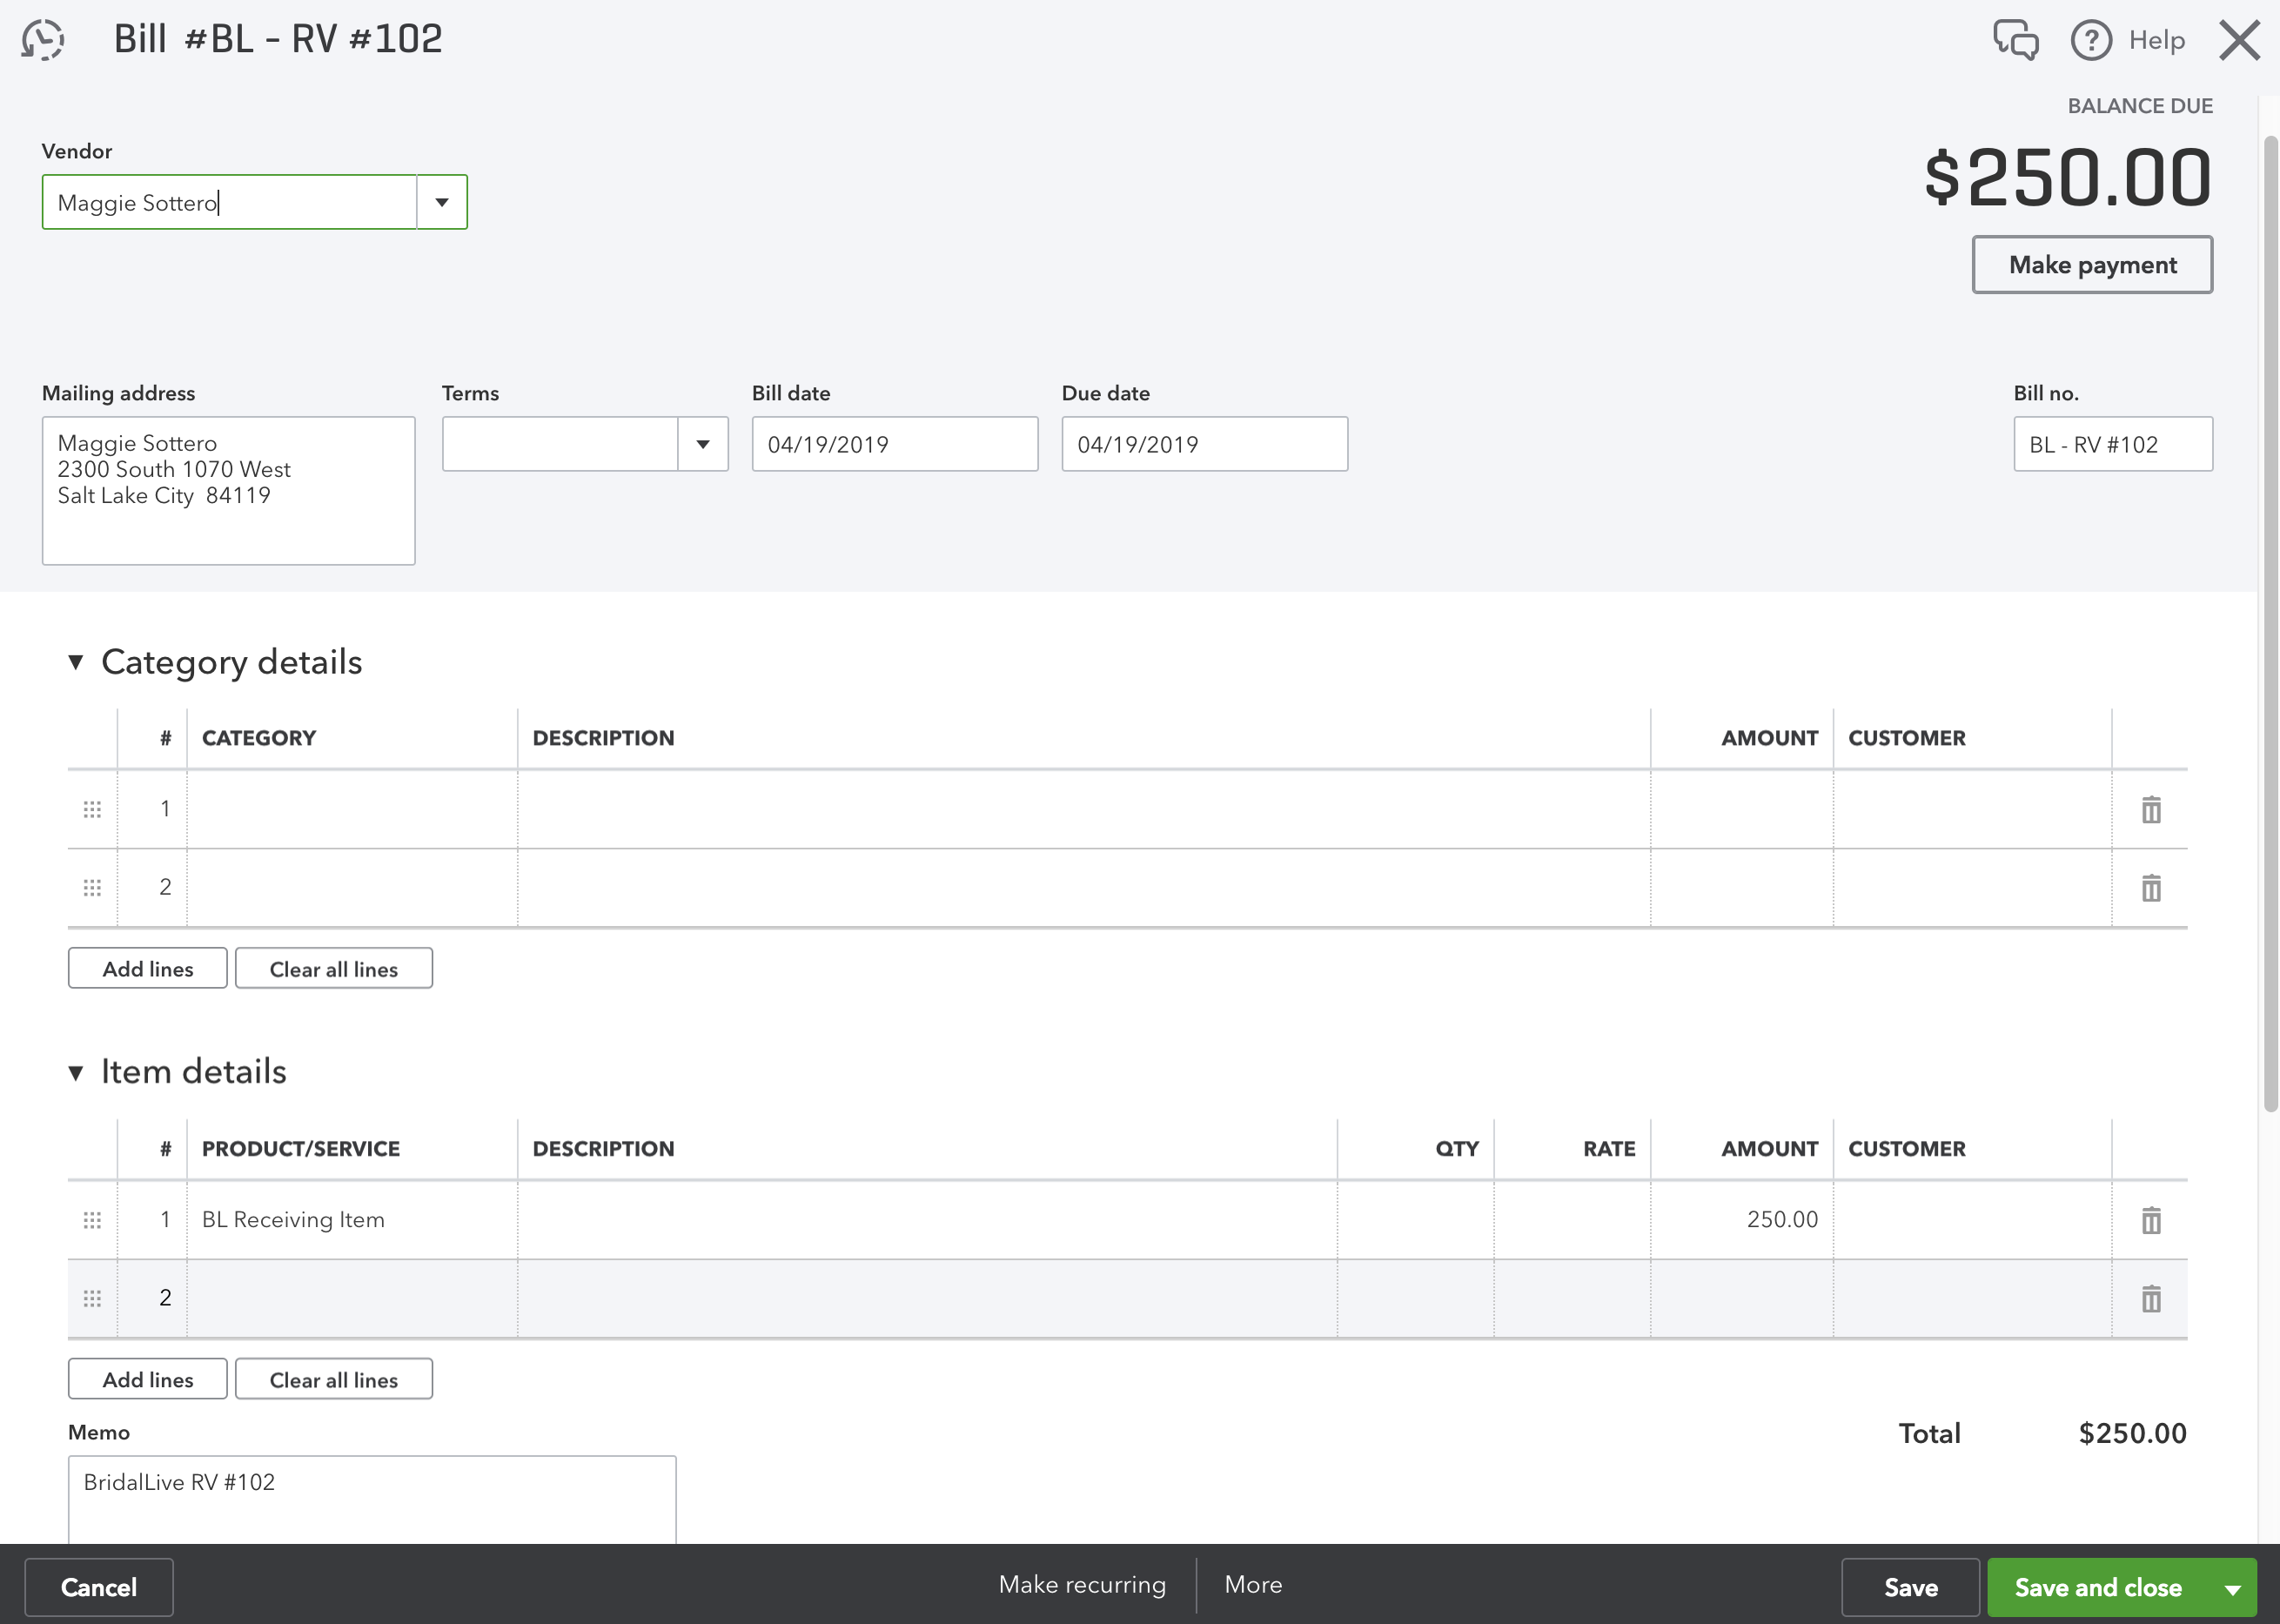Grab drag handle of BL Receiving Item row
The image size is (2280, 1624).
92,1220
